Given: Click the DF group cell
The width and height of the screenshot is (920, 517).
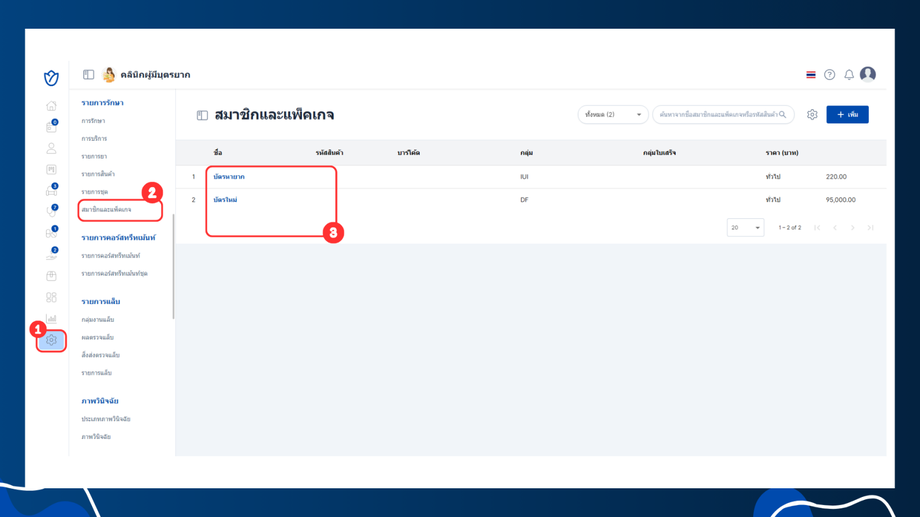Looking at the screenshot, I should tap(524, 200).
